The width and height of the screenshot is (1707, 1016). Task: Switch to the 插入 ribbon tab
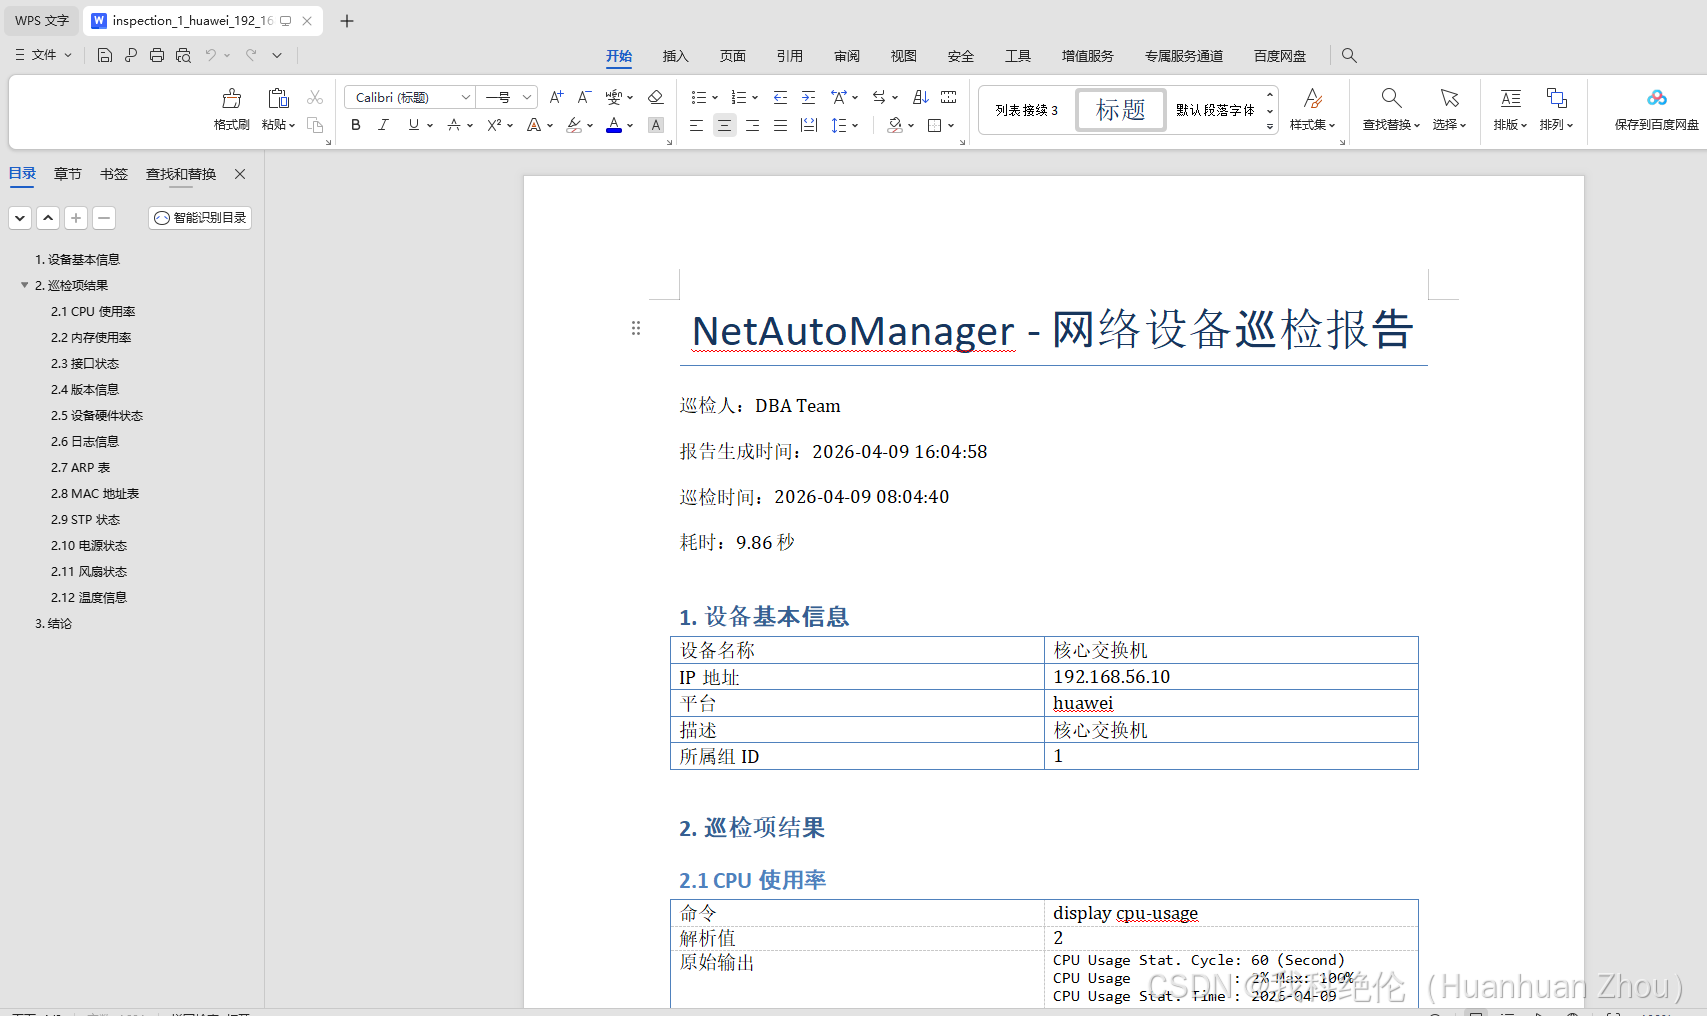(x=676, y=56)
